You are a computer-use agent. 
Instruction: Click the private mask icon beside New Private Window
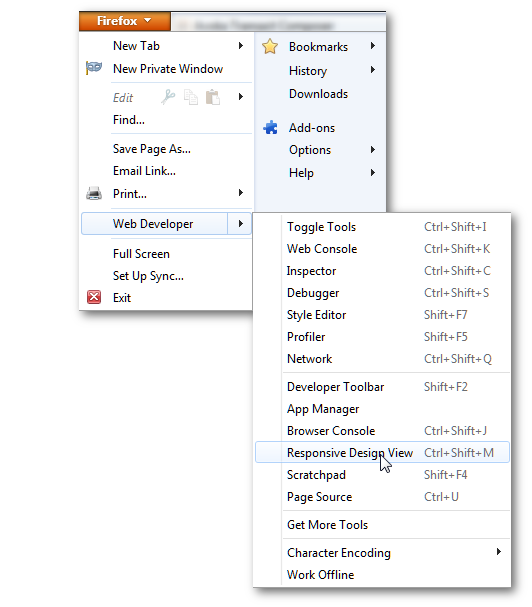[94, 68]
